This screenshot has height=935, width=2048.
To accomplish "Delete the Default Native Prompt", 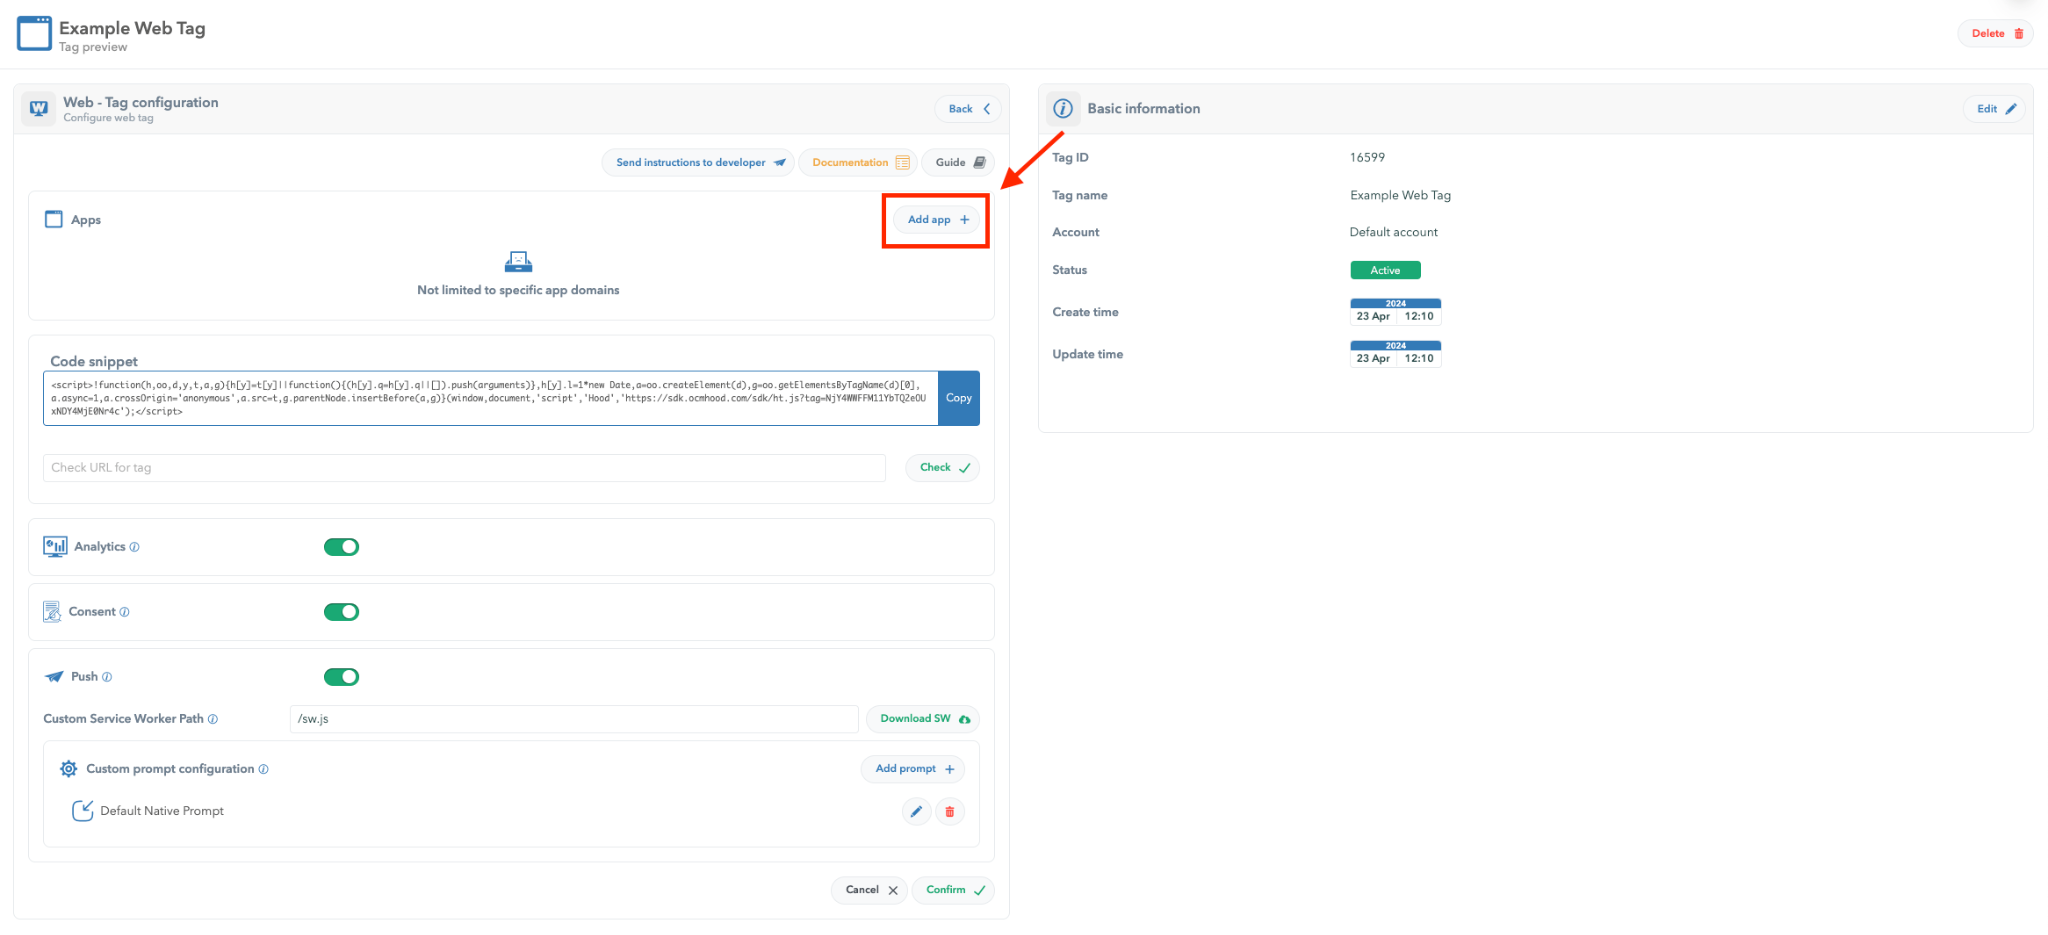I will [950, 812].
